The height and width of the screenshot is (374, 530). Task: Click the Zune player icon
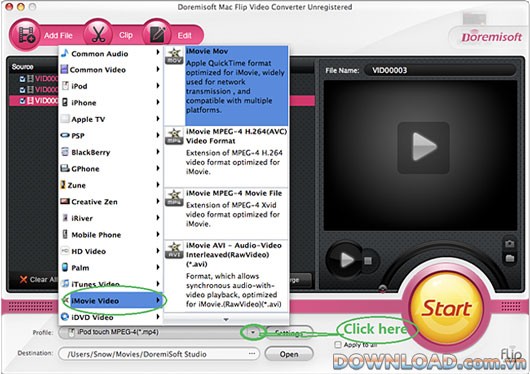63,185
